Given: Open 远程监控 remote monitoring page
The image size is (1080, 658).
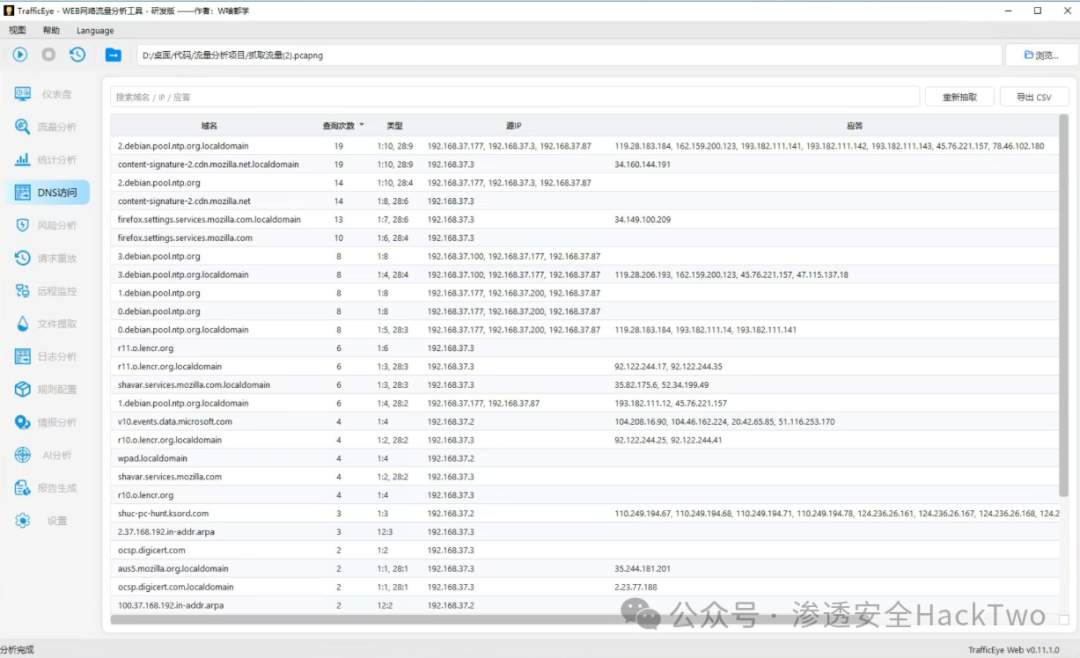Looking at the screenshot, I should click(x=48, y=291).
